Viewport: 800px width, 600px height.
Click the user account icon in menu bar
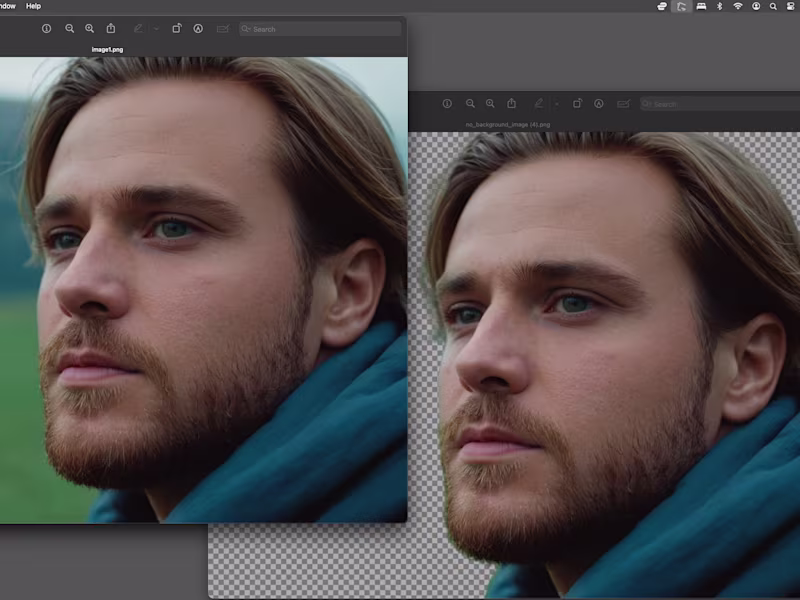coord(756,6)
